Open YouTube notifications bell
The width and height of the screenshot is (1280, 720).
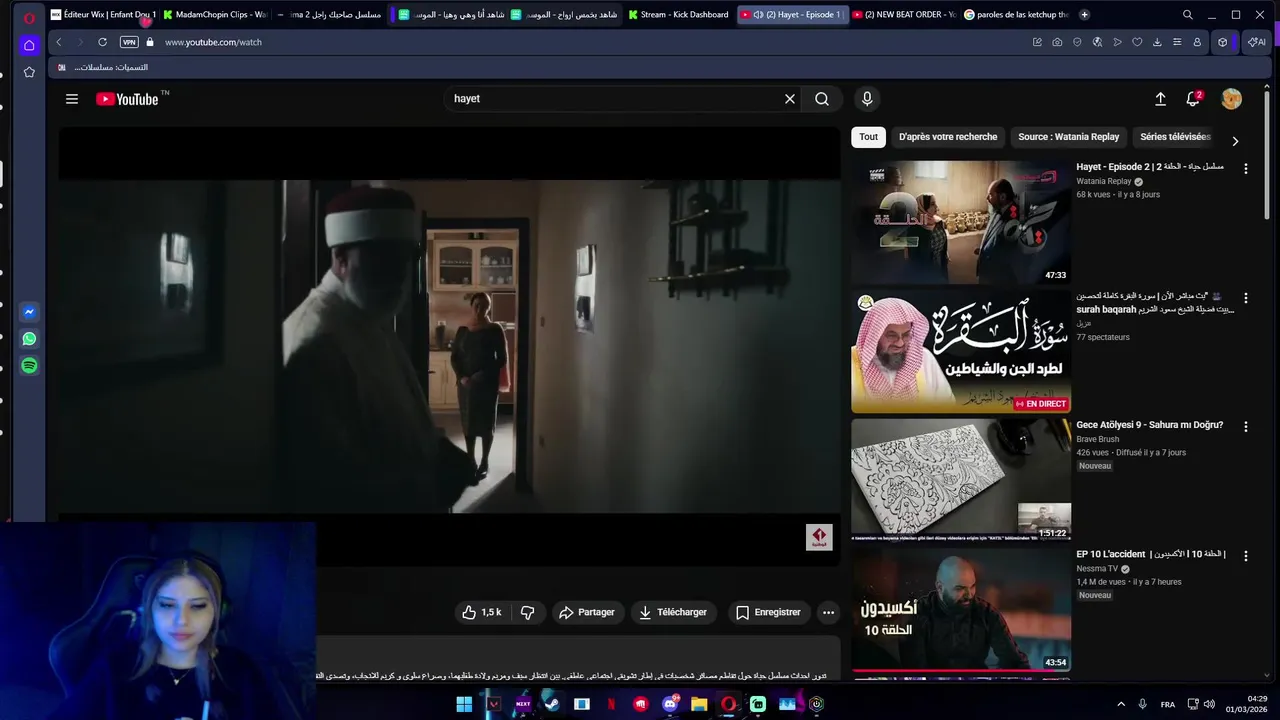(x=1193, y=99)
